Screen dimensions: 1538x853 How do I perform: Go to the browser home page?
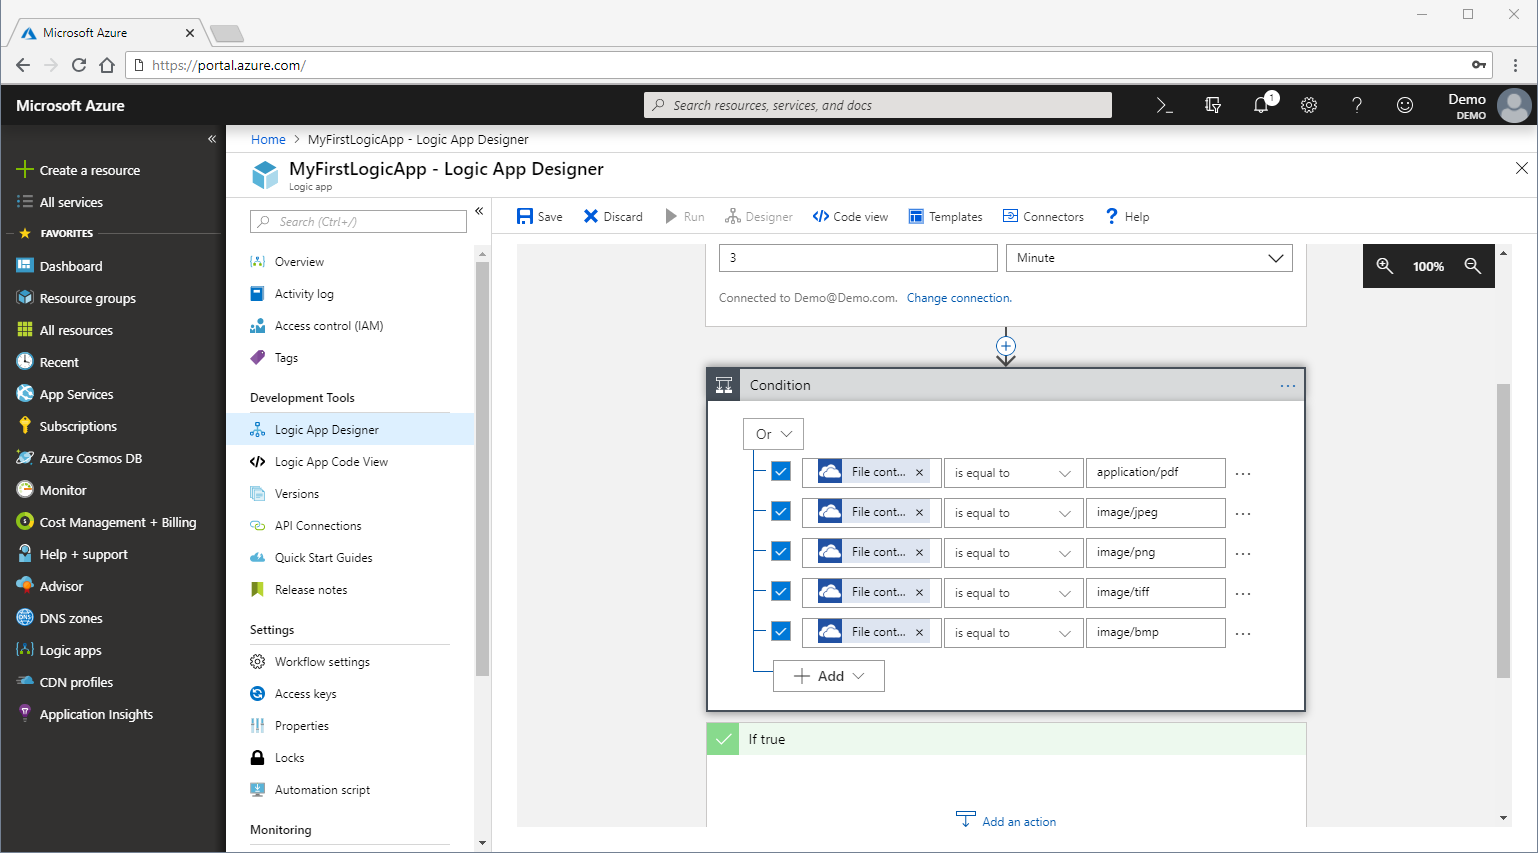click(x=107, y=65)
